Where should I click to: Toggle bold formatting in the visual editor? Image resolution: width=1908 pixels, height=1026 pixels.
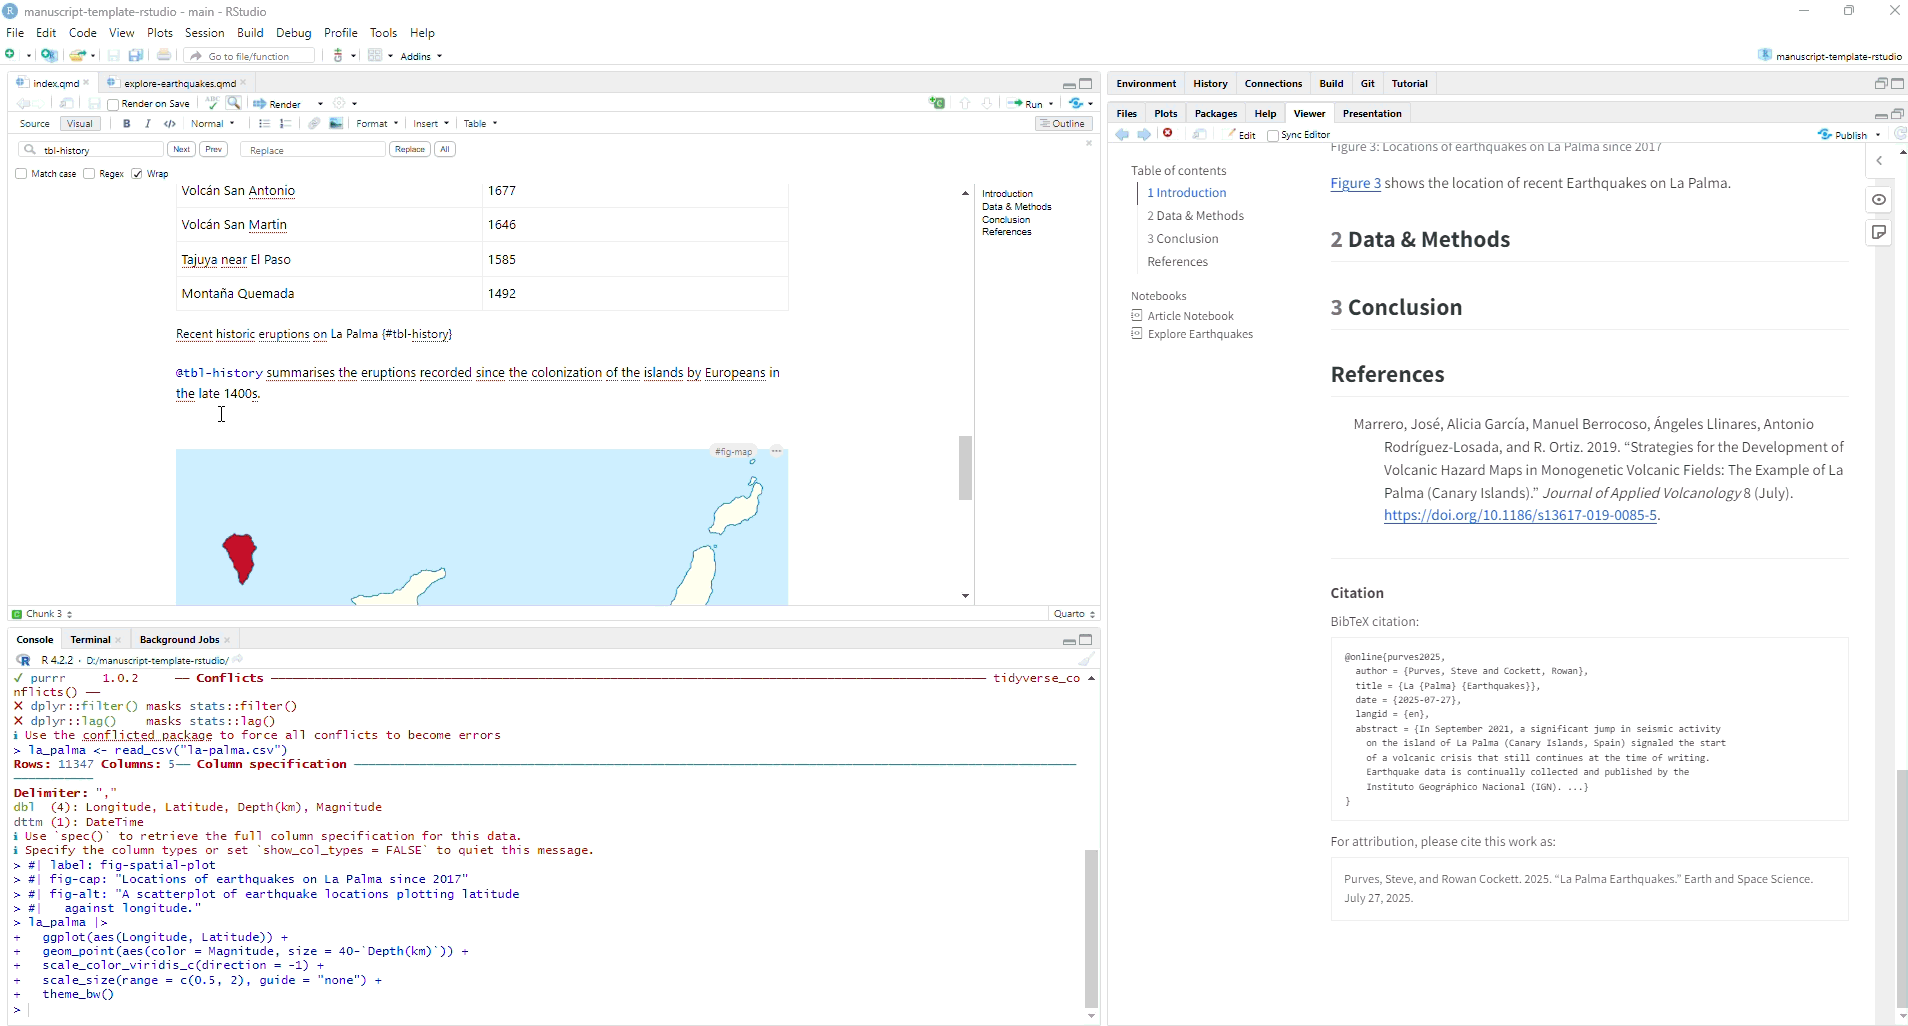tap(126, 124)
